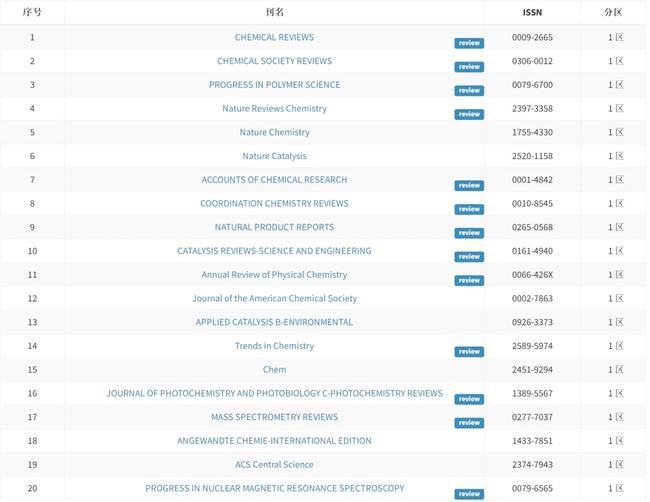Open the Nature Catalysis journal page
Screen dimensions: 650x502
coord(274,156)
